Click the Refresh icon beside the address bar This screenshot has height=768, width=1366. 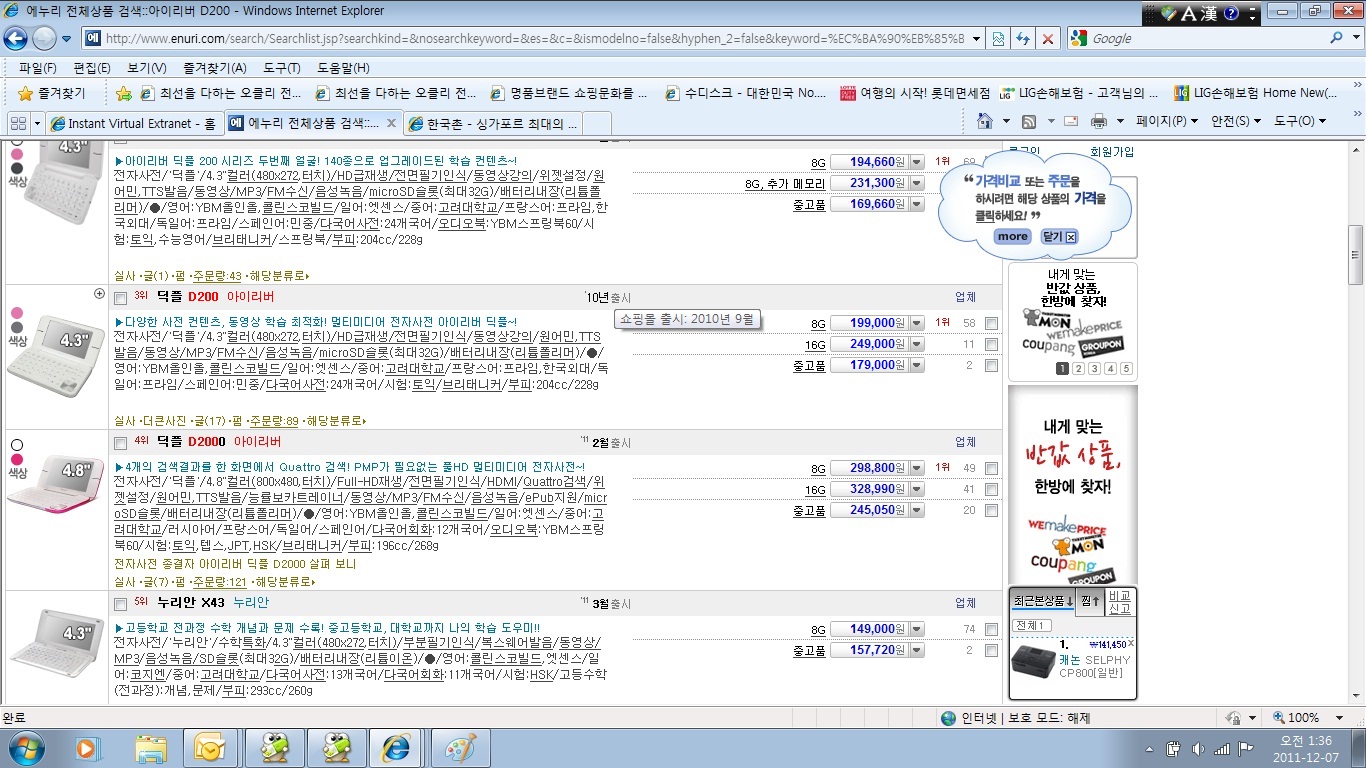[x=1022, y=39]
